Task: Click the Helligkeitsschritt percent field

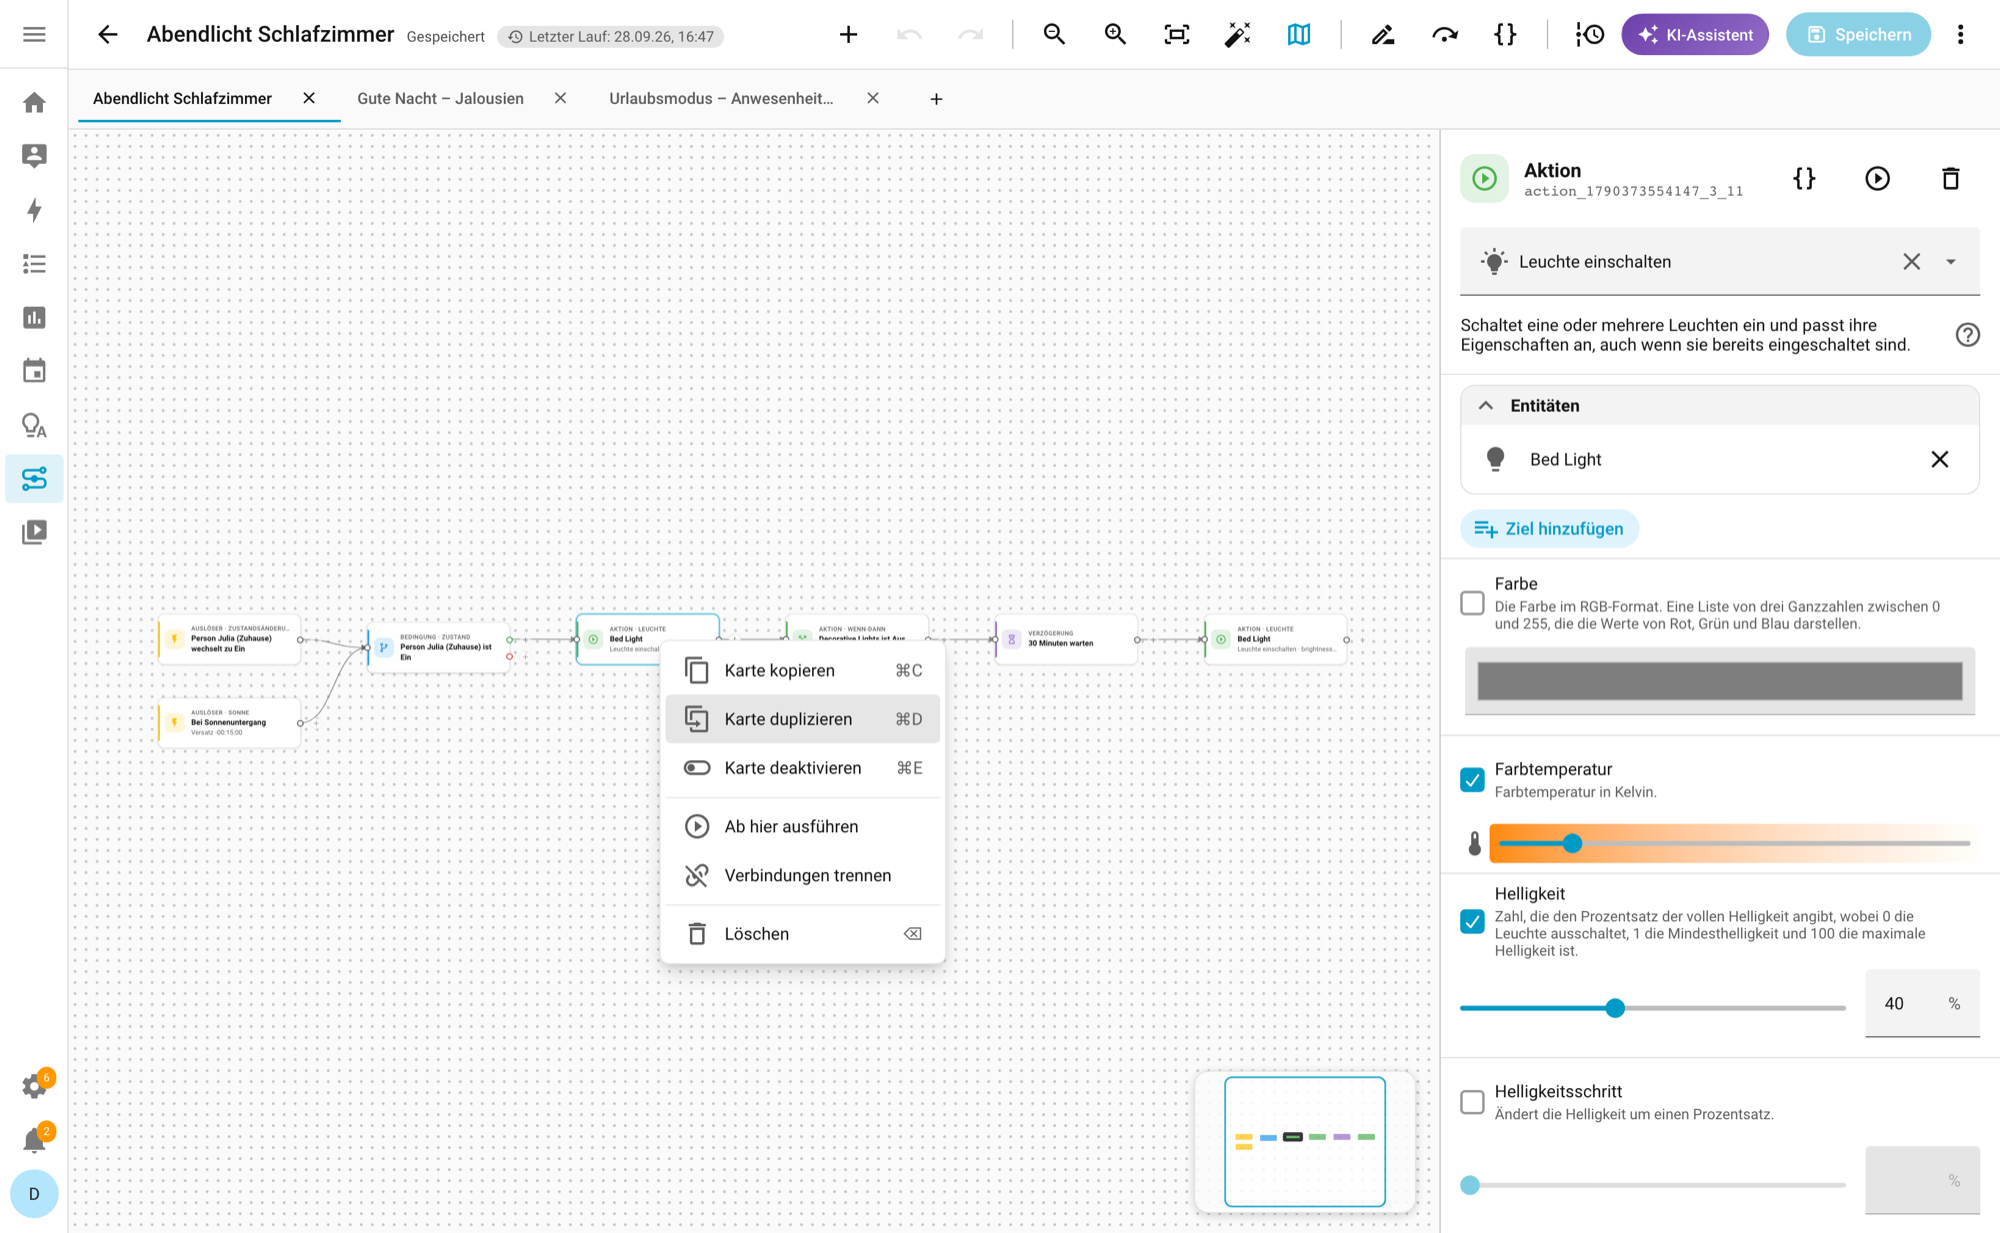Action: click(1922, 1180)
